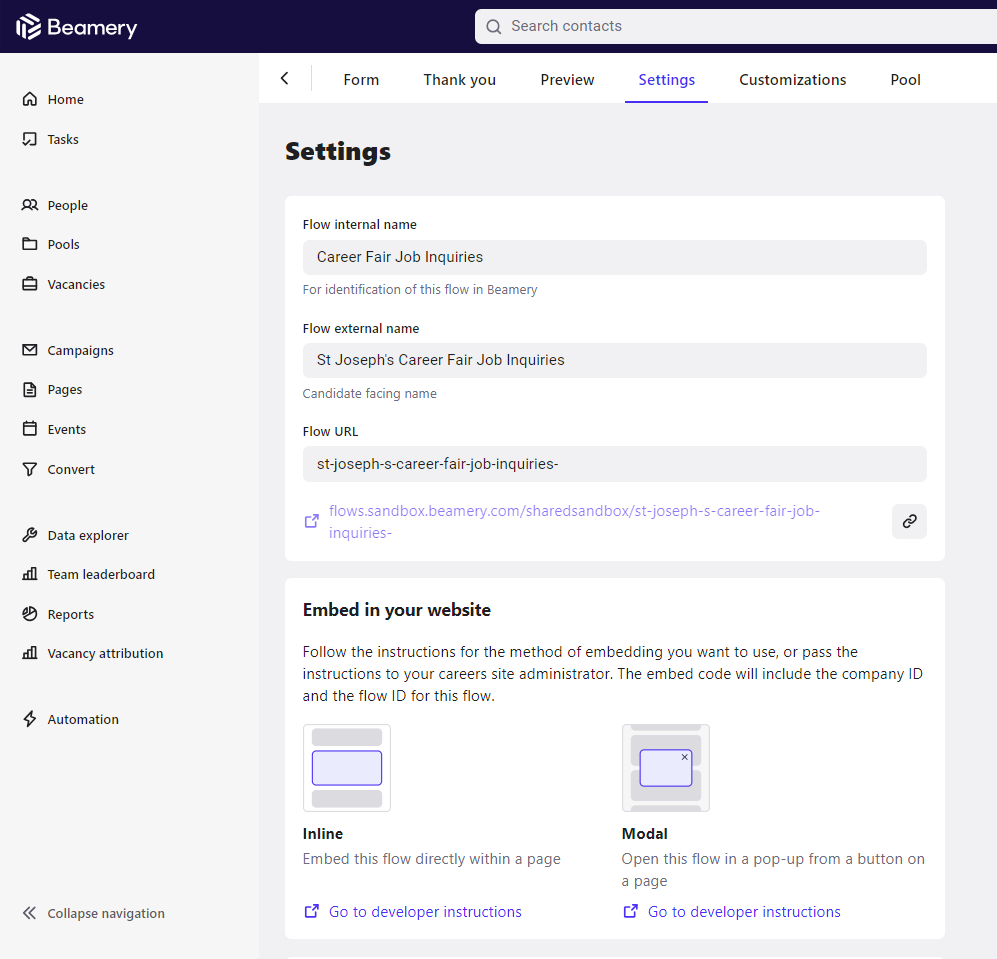Image resolution: width=997 pixels, height=959 pixels.
Task: Switch to the Thank you tab
Action: click(460, 80)
